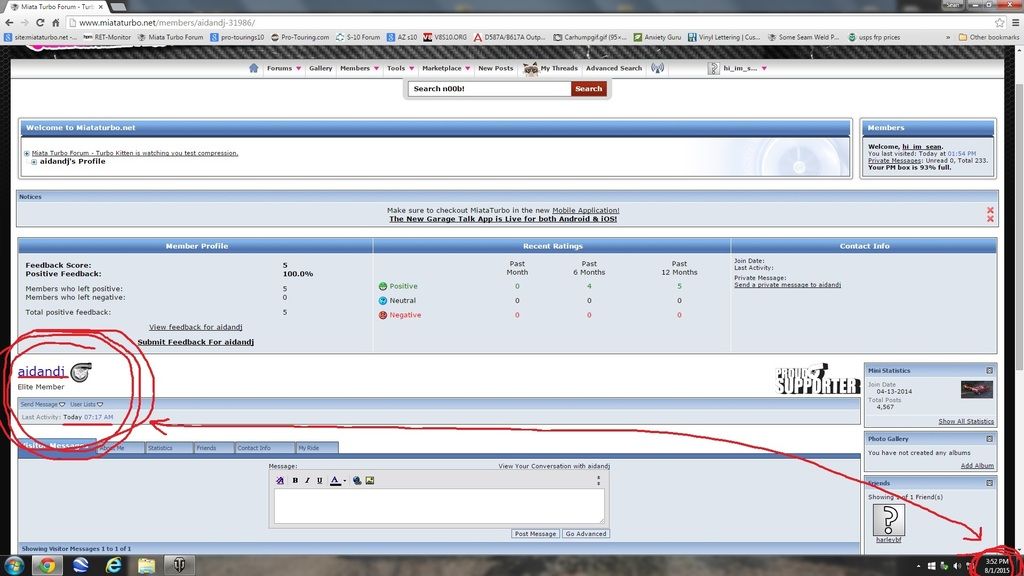Click the grumpy cat My Threads icon

[x=531, y=69]
